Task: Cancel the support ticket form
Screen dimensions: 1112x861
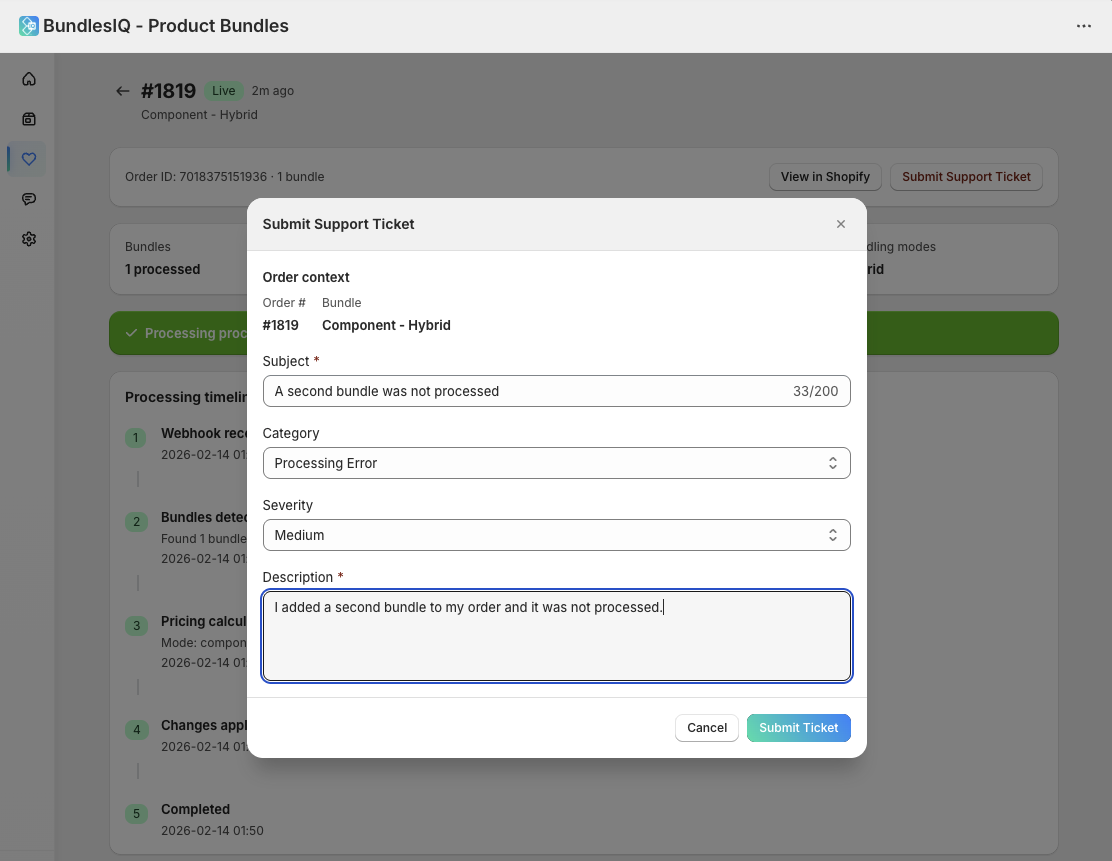Action: pyautogui.click(x=706, y=728)
